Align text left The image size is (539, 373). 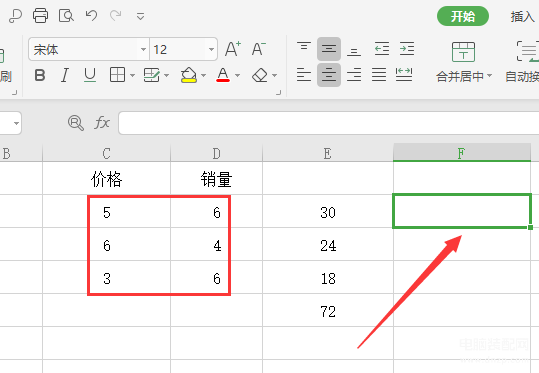coord(304,75)
